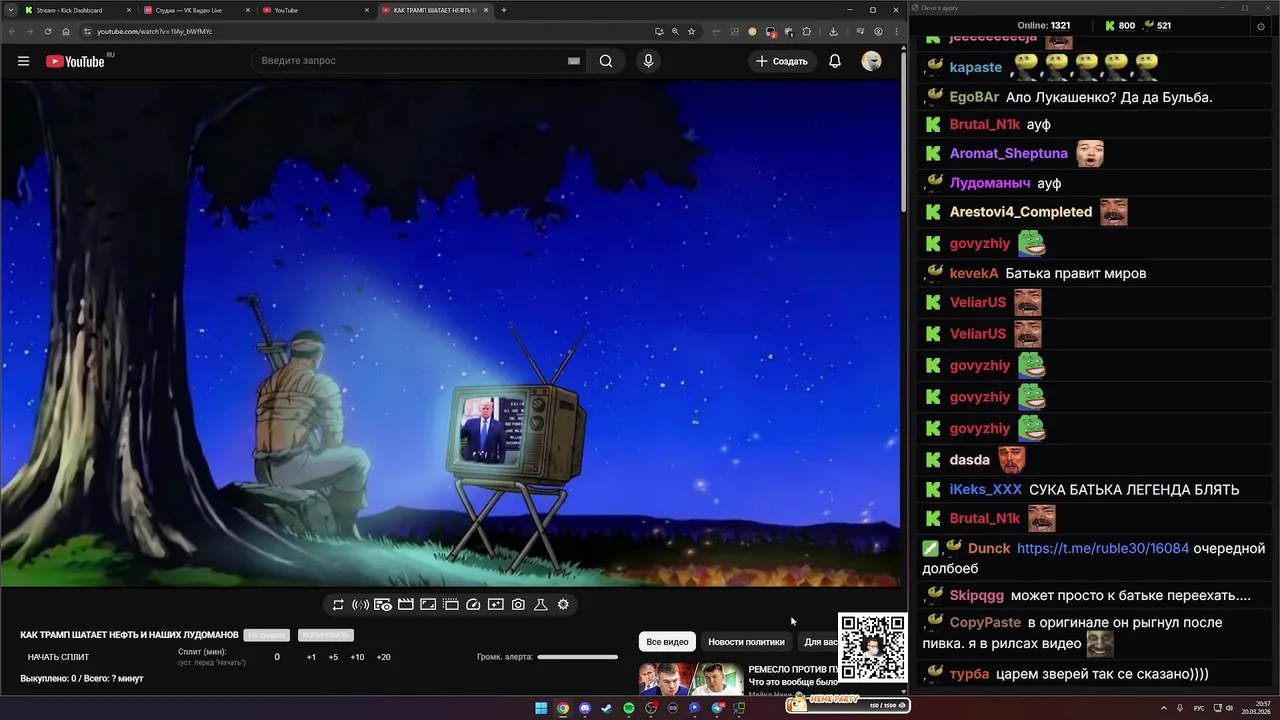Adjust the Громк. алерта volume slider
The height and width of the screenshot is (720, 1280).
click(x=577, y=657)
